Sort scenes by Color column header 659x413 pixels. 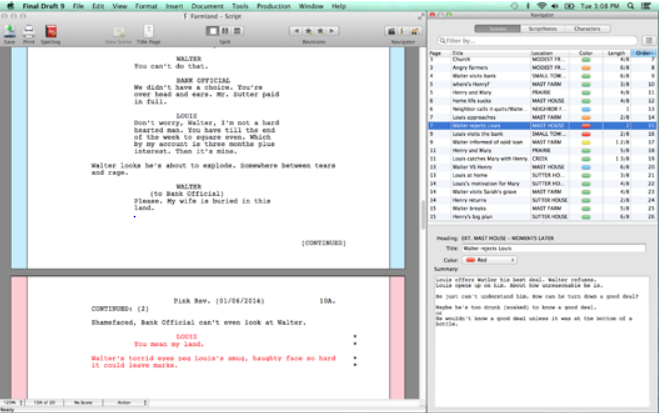coord(585,53)
